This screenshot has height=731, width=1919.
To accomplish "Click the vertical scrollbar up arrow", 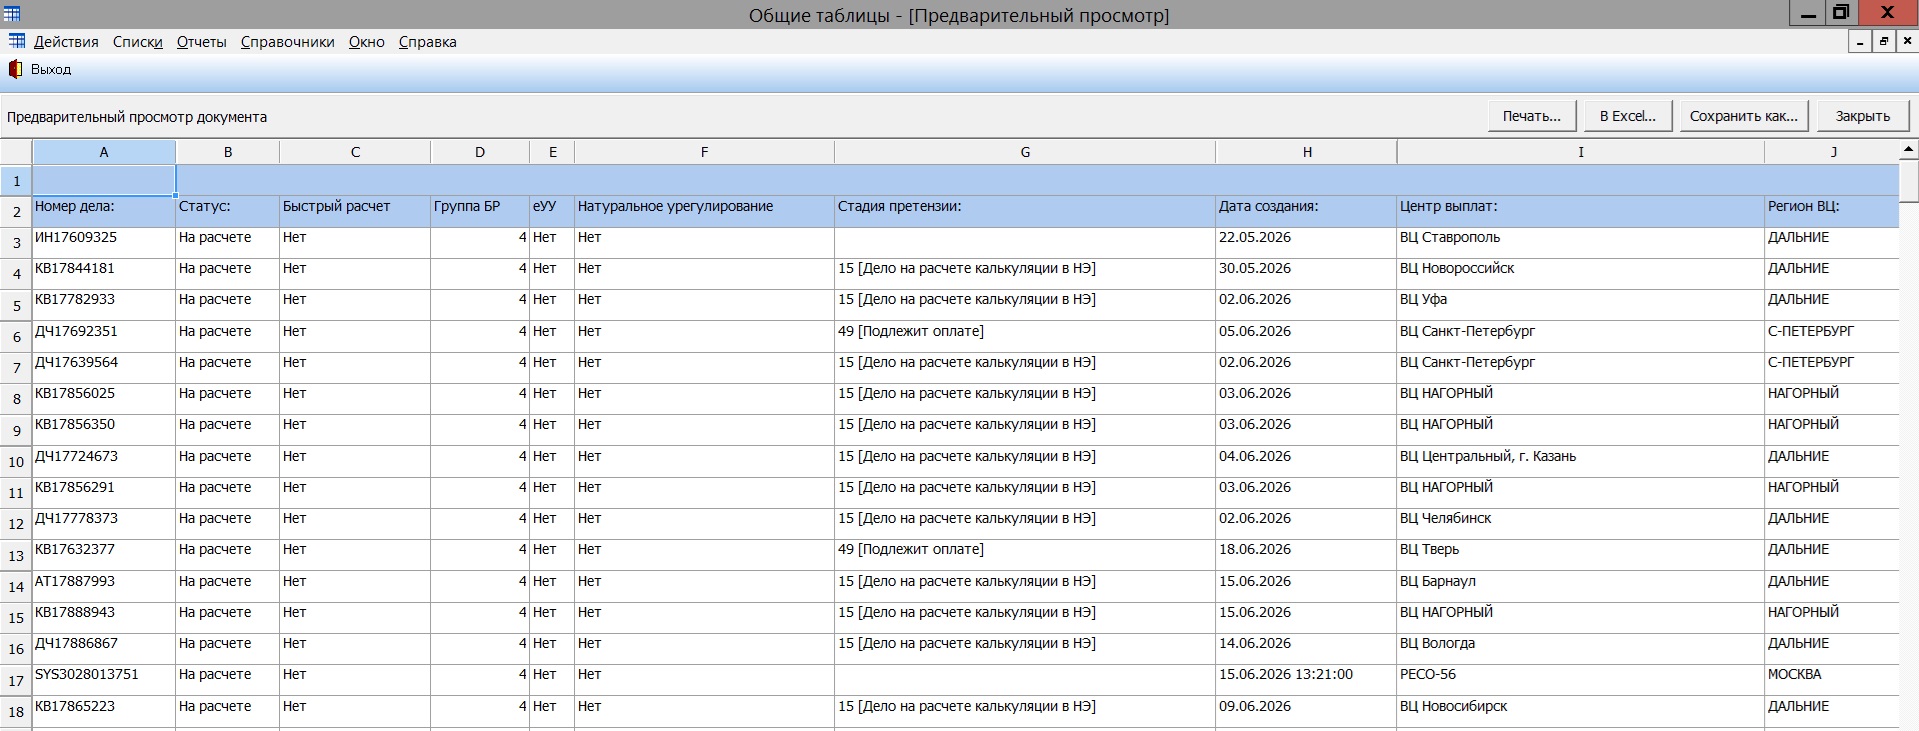I will [x=1908, y=151].
